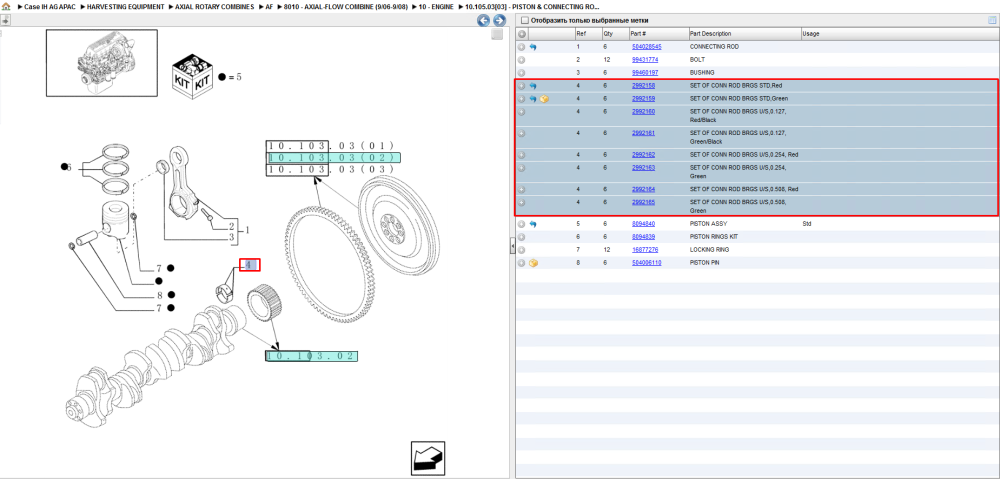Sort by the Qty column header
This screenshot has width=1000, height=479.
tap(615, 34)
